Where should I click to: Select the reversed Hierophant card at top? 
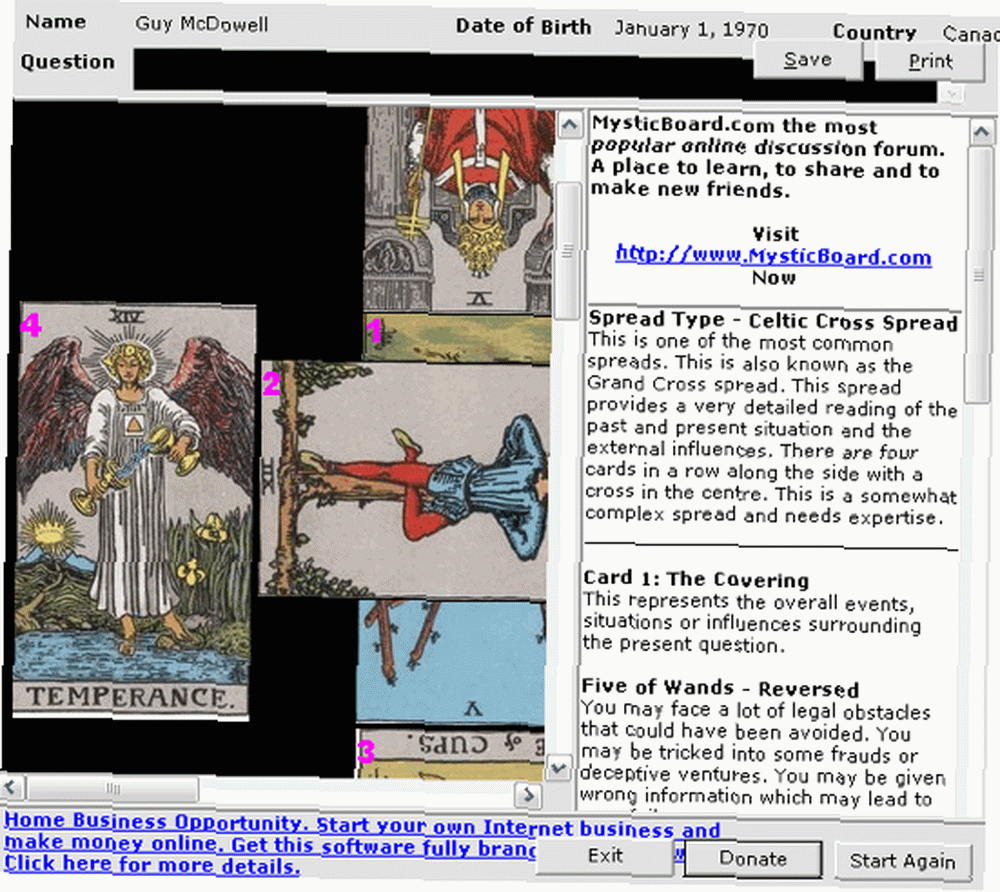pos(458,210)
